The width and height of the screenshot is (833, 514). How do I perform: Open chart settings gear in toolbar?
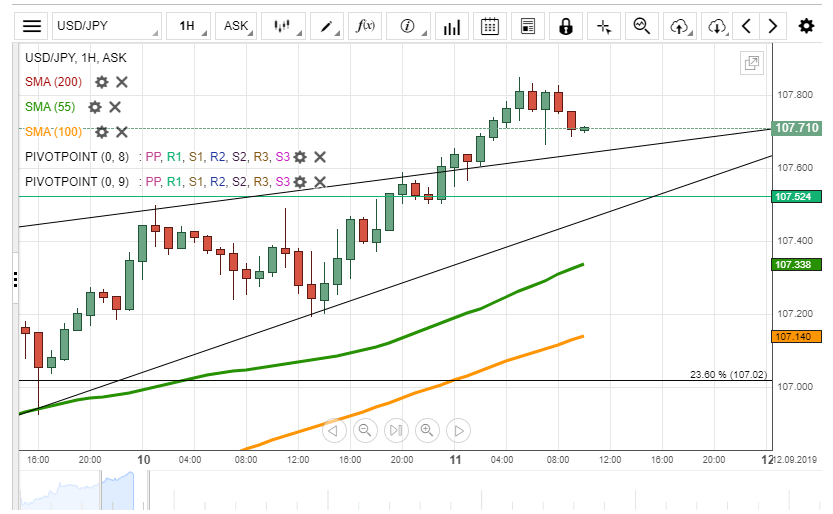806,26
